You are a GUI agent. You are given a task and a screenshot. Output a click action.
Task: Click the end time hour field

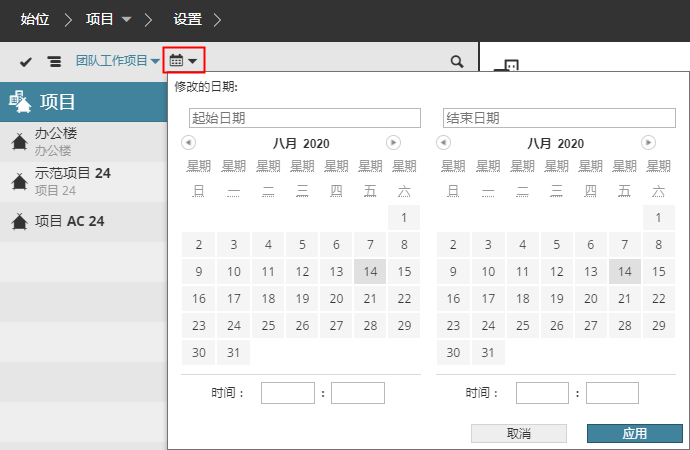pos(542,393)
